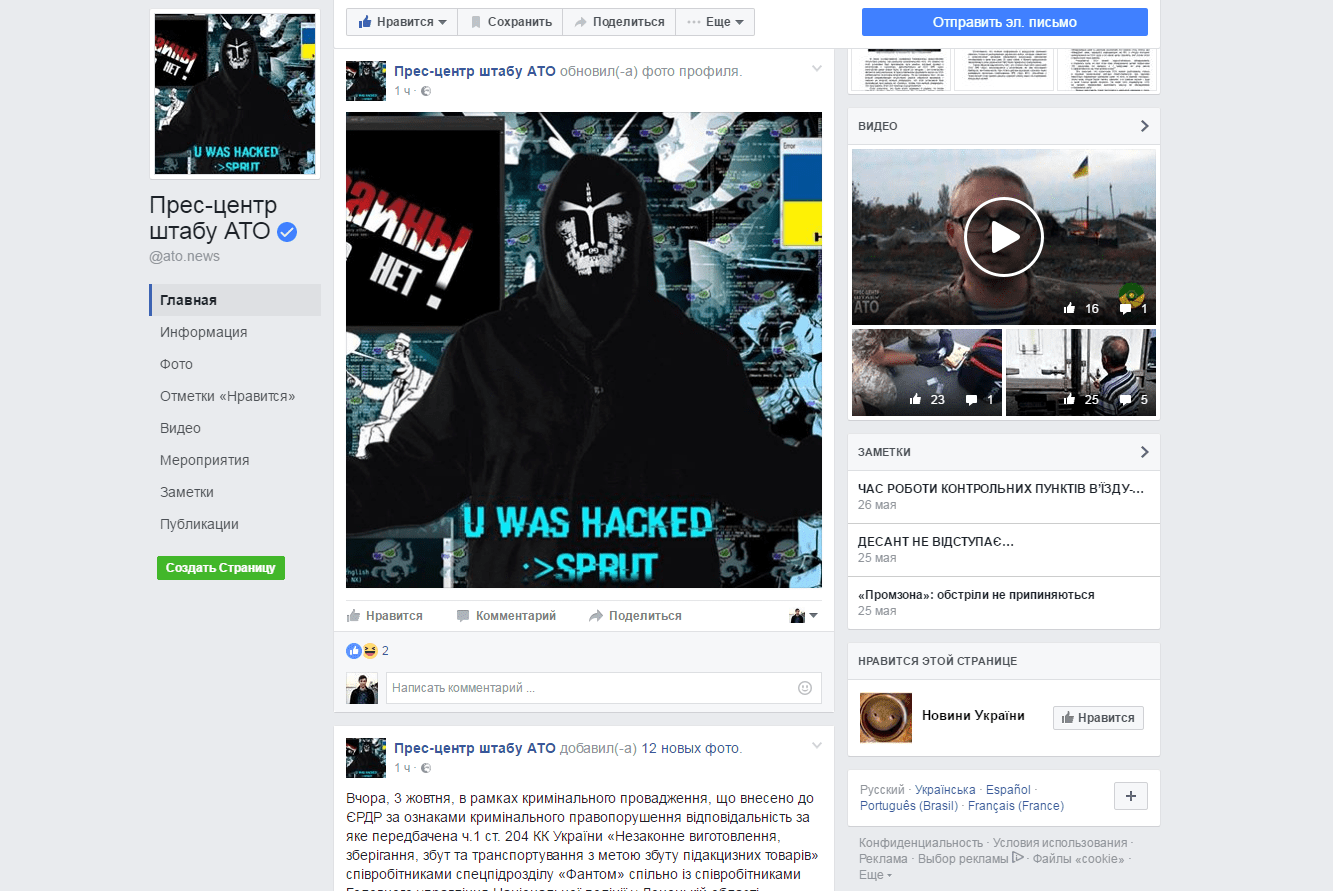
Task: Open note «Промзона»: обстріли не припиняються
Action: tap(976, 595)
